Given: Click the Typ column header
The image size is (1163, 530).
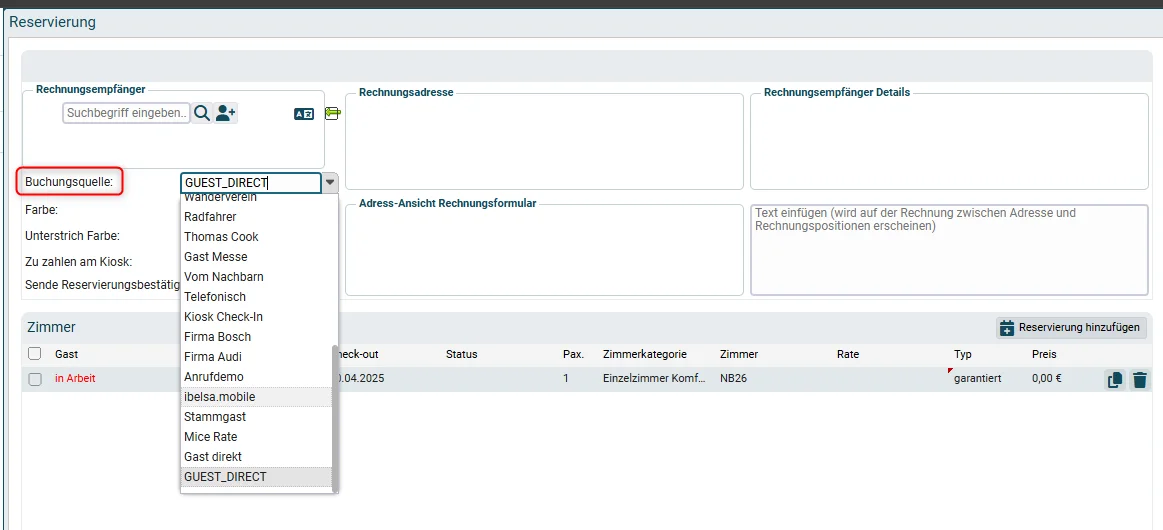Looking at the screenshot, I should [962, 354].
